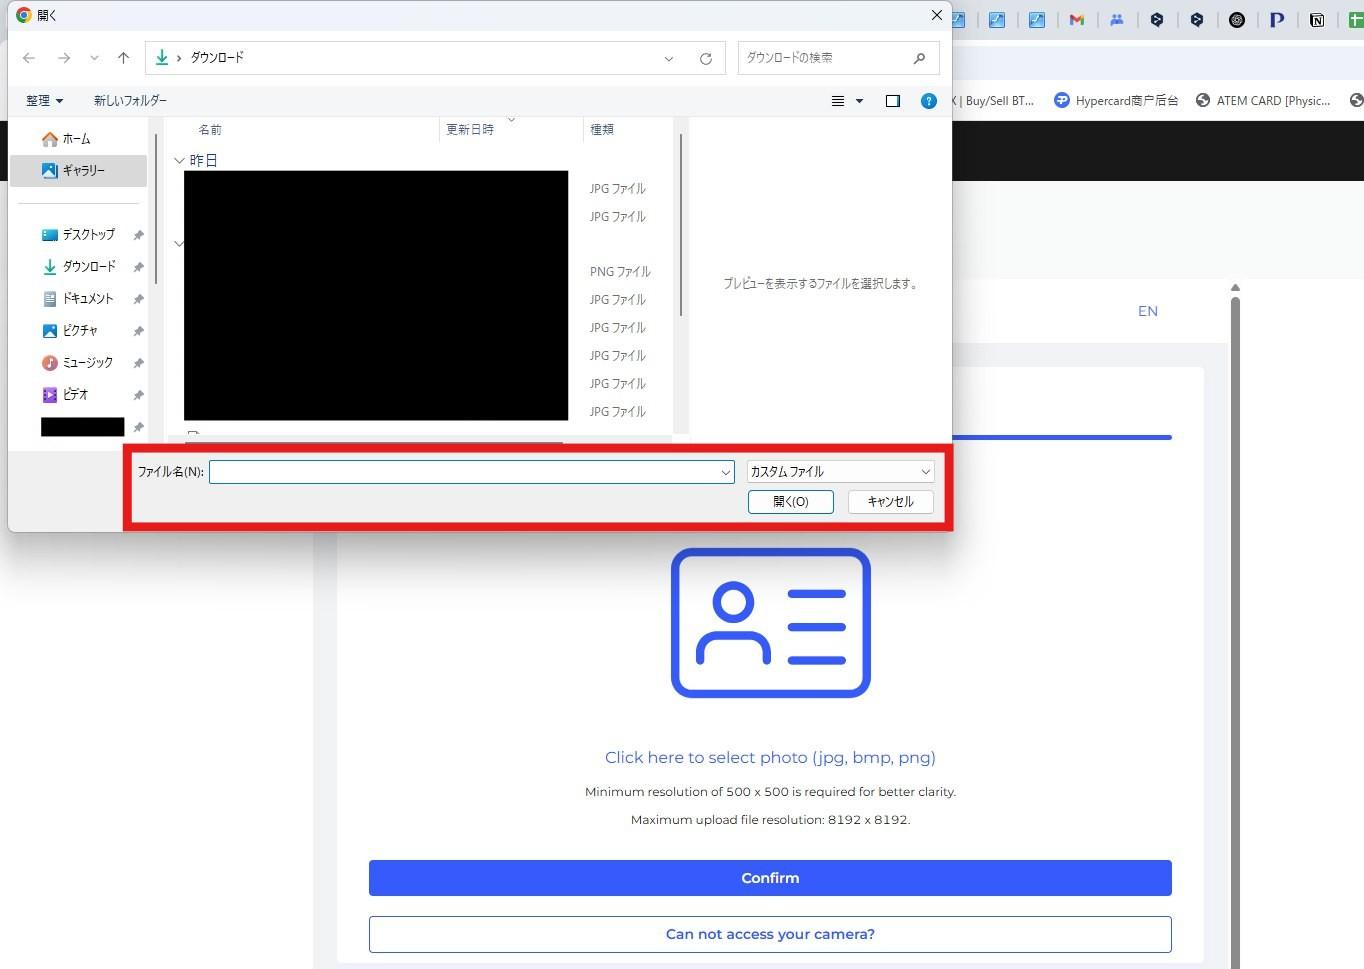Viewport: 1364px width, 969px height.
Task: Collapse the 昨日 group
Action: 179,160
